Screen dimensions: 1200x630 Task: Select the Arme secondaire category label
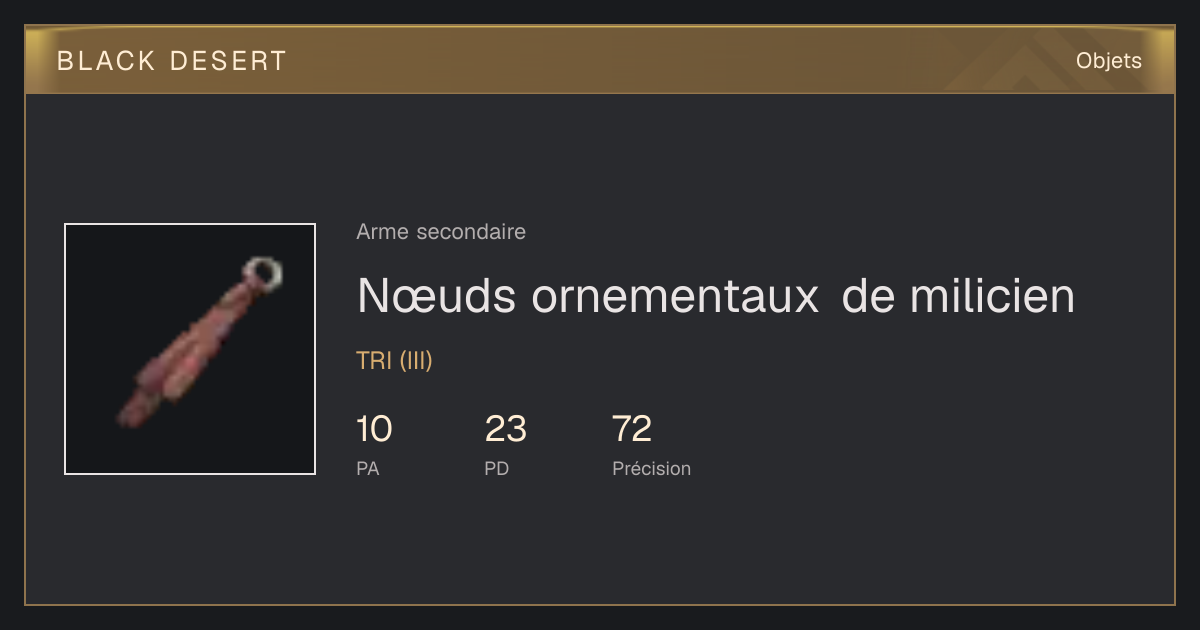tap(441, 232)
